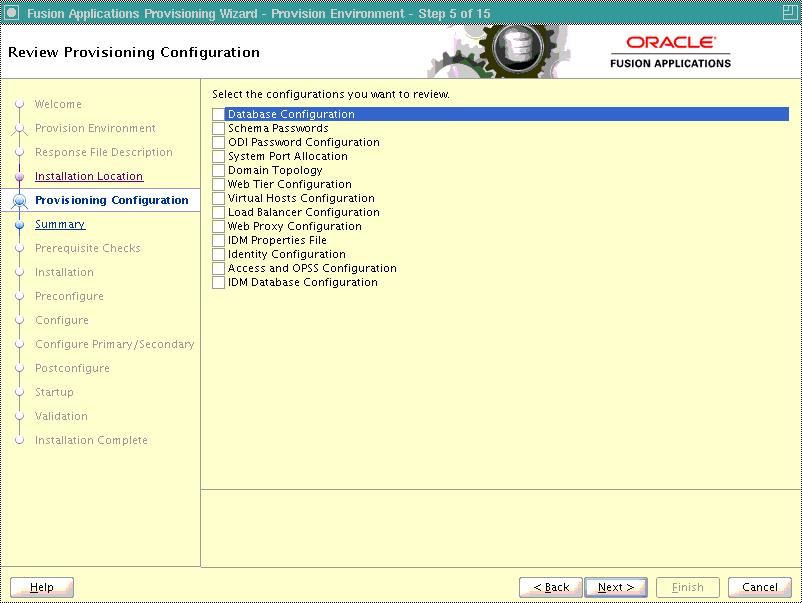Click the Installation Location step bullet icon
This screenshot has width=802, height=603.
[x=19, y=176]
